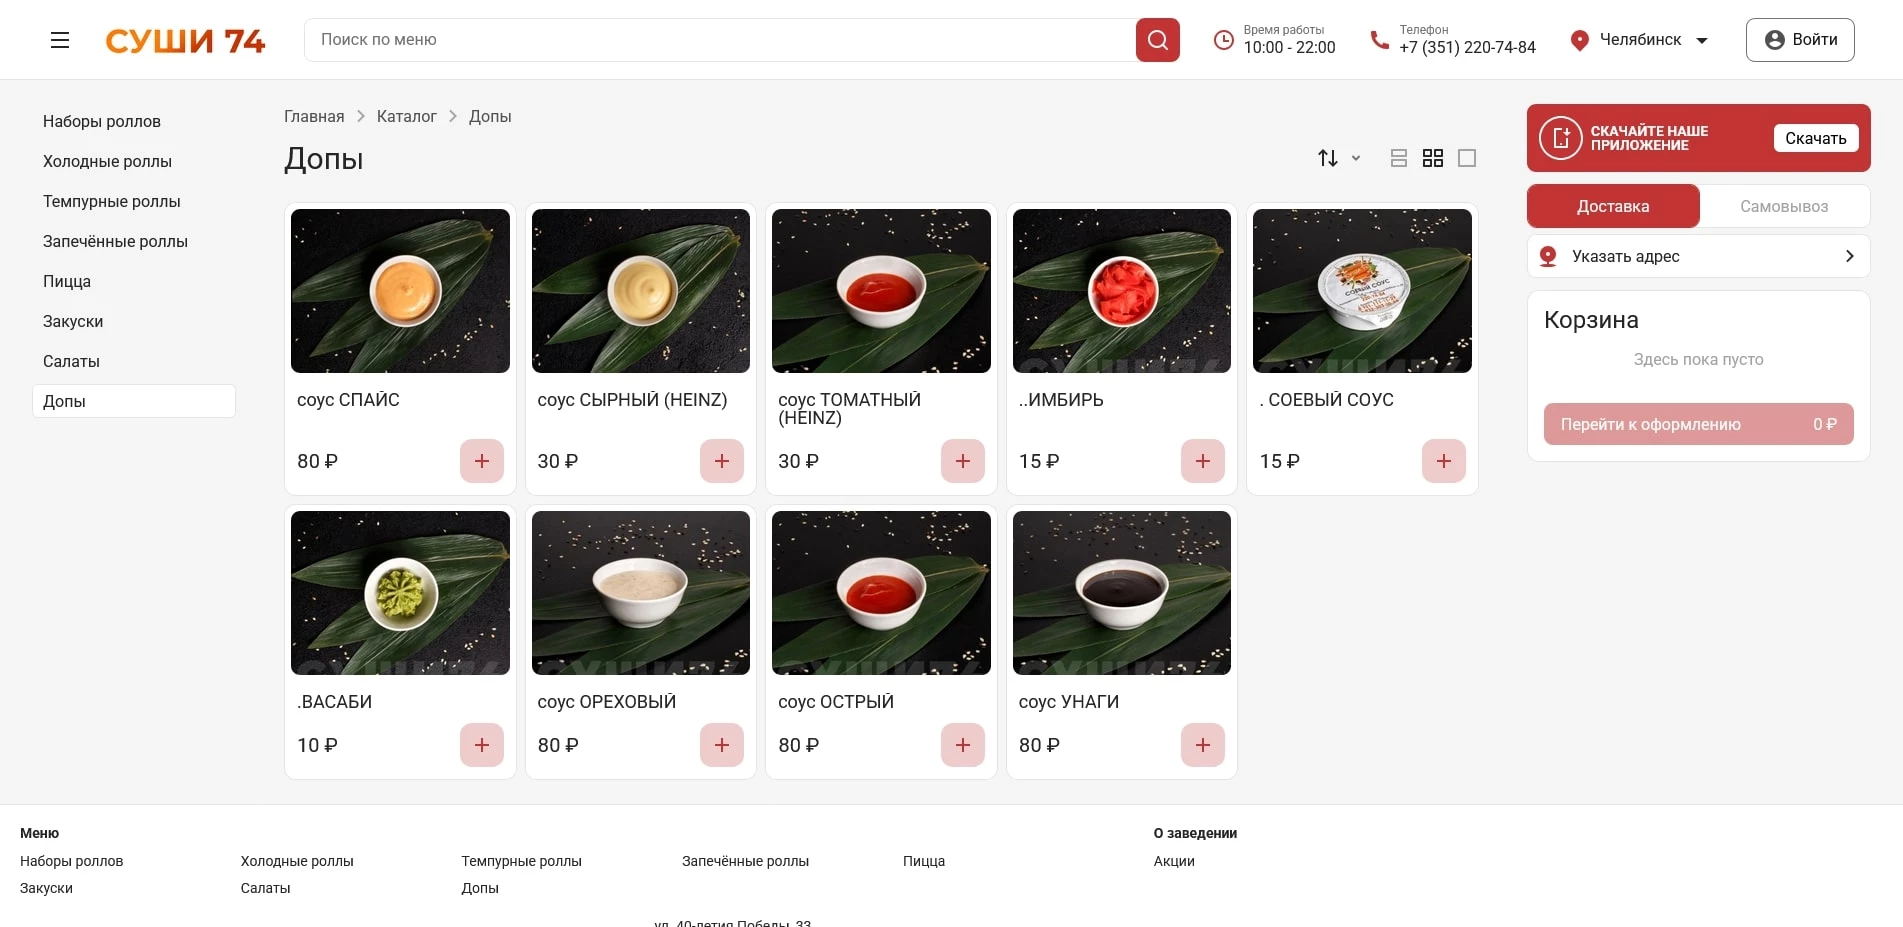Add соус СПАЙС to cart with plus
Viewport: 1903px width, 927px height.
point(481,461)
